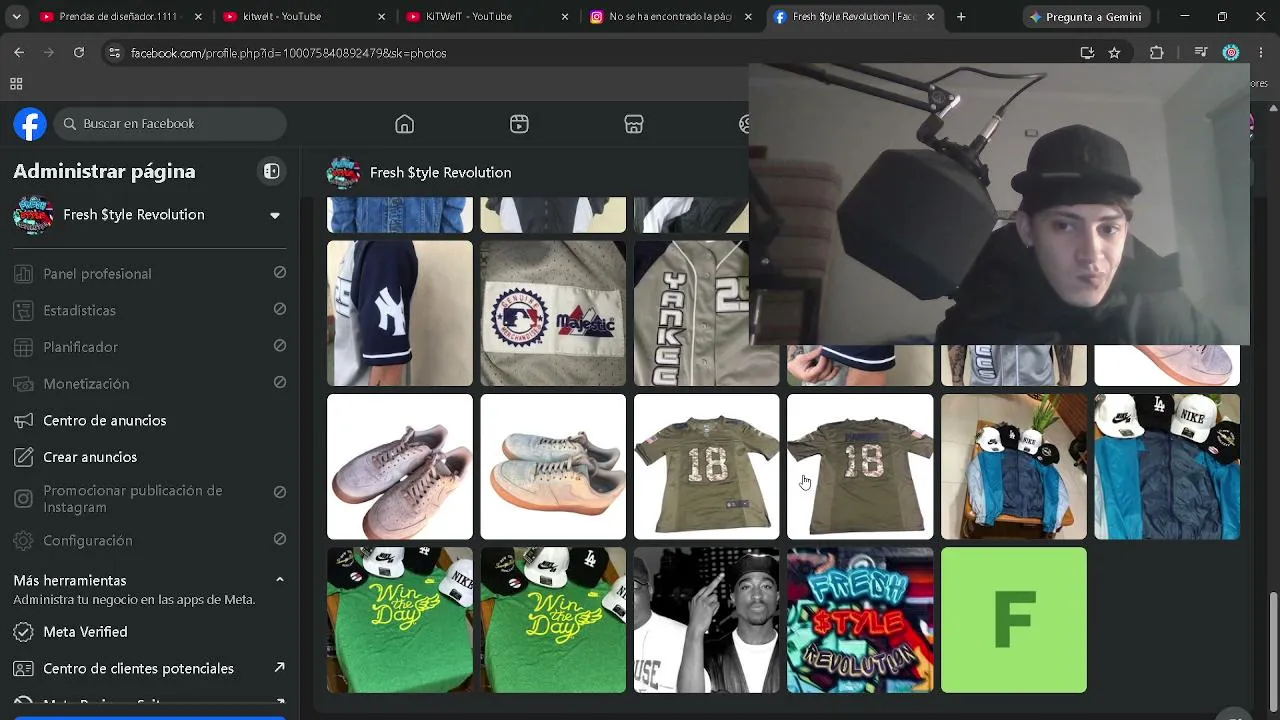
Task: Click the Meta Verified checkmark badge icon
Action: (24, 632)
